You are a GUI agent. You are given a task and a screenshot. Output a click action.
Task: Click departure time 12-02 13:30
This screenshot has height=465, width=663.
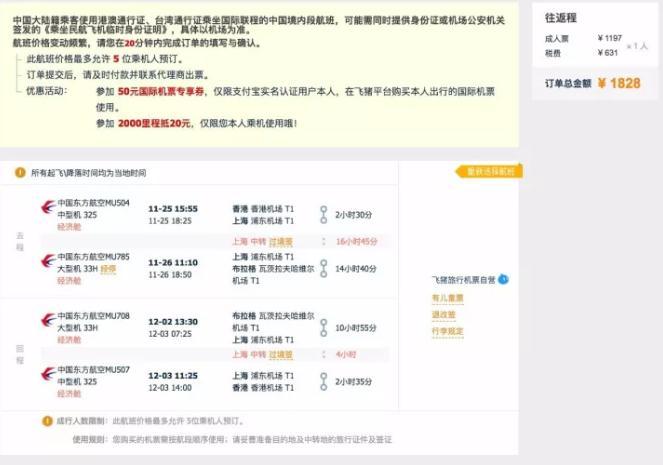tap(173, 322)
